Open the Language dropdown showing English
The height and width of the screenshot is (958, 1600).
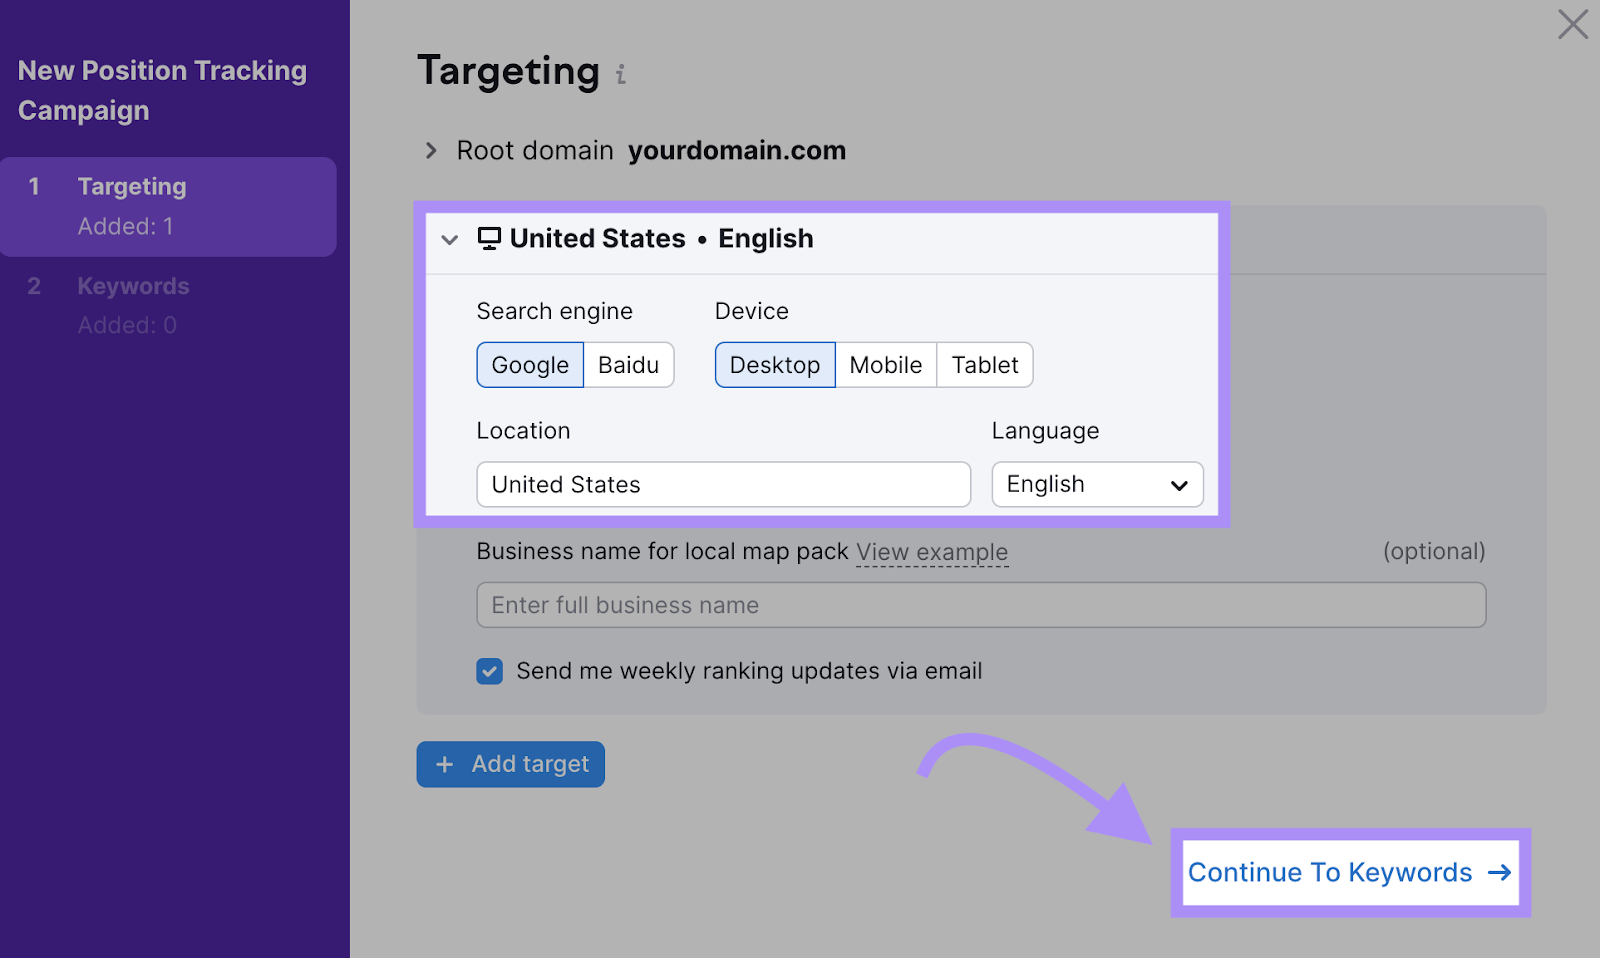1097,484
